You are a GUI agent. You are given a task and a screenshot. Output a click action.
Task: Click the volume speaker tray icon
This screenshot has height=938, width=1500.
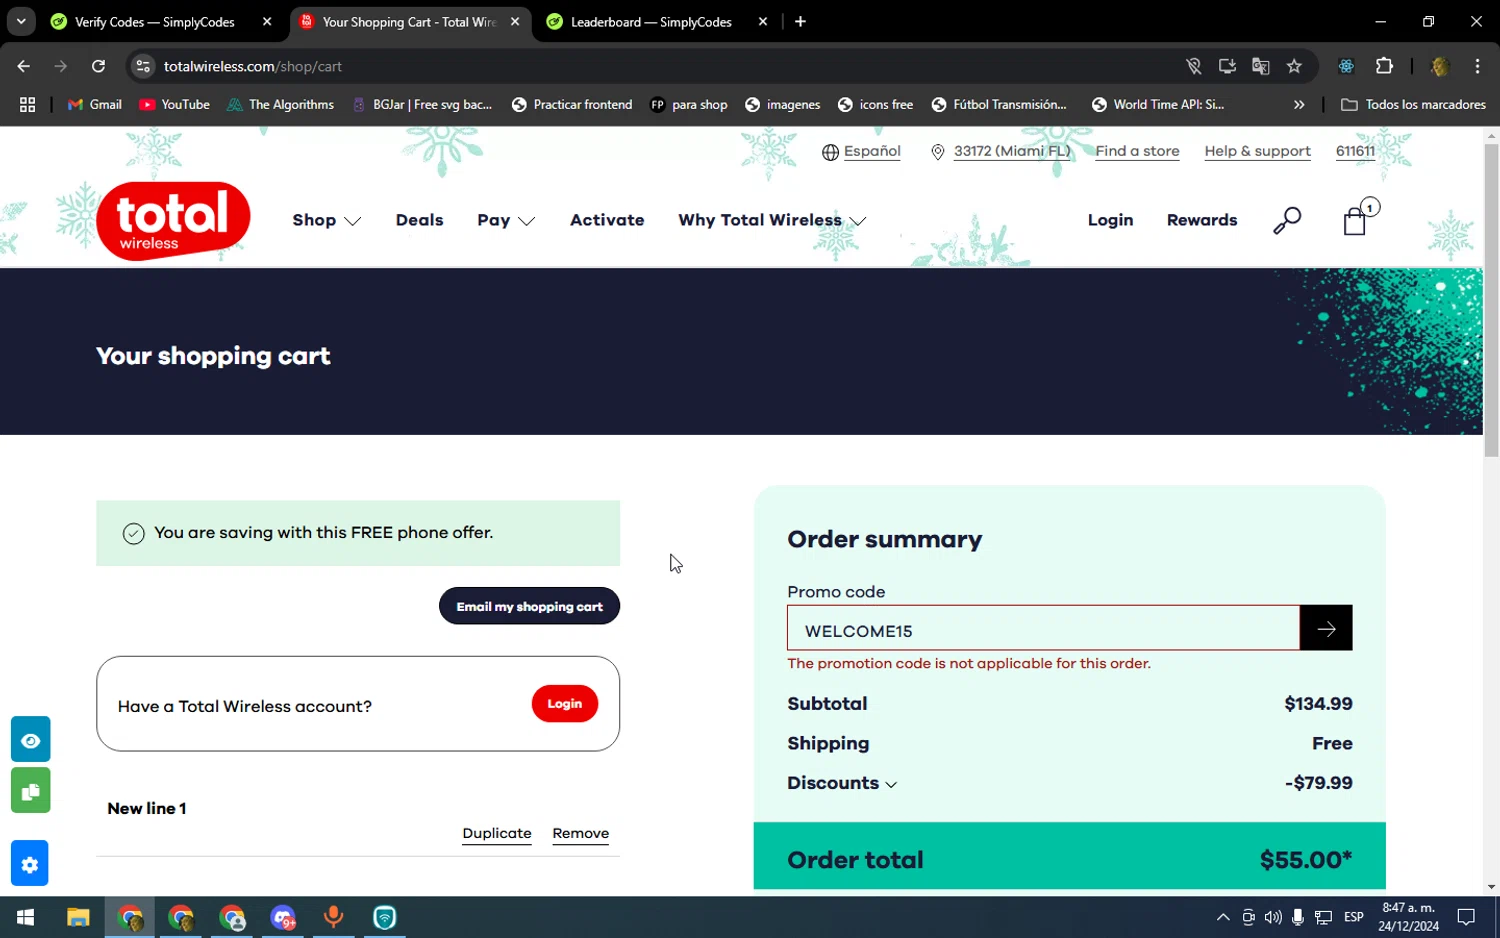(1273, 917)
